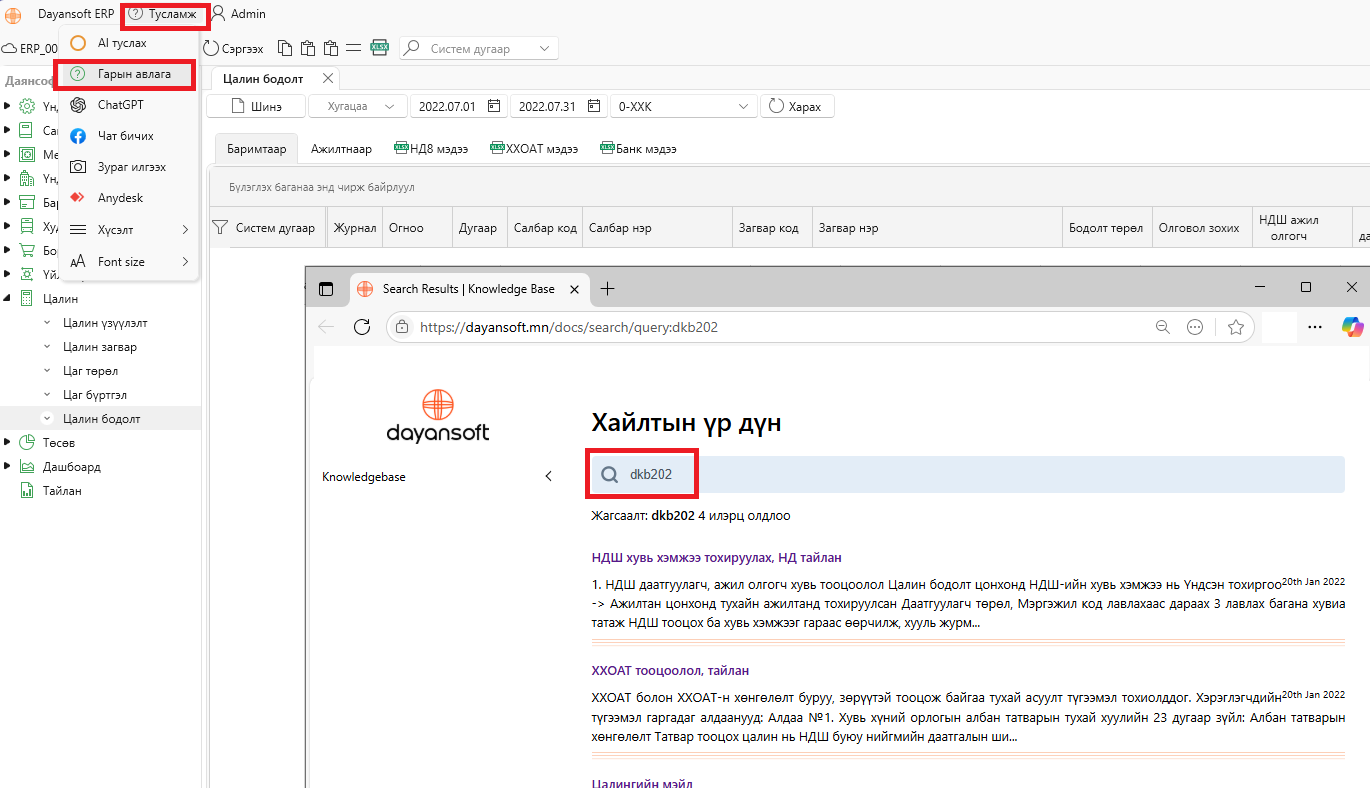Expand the Цалин tree node
The image size is (1370, 788).
[x=8, y=298]
